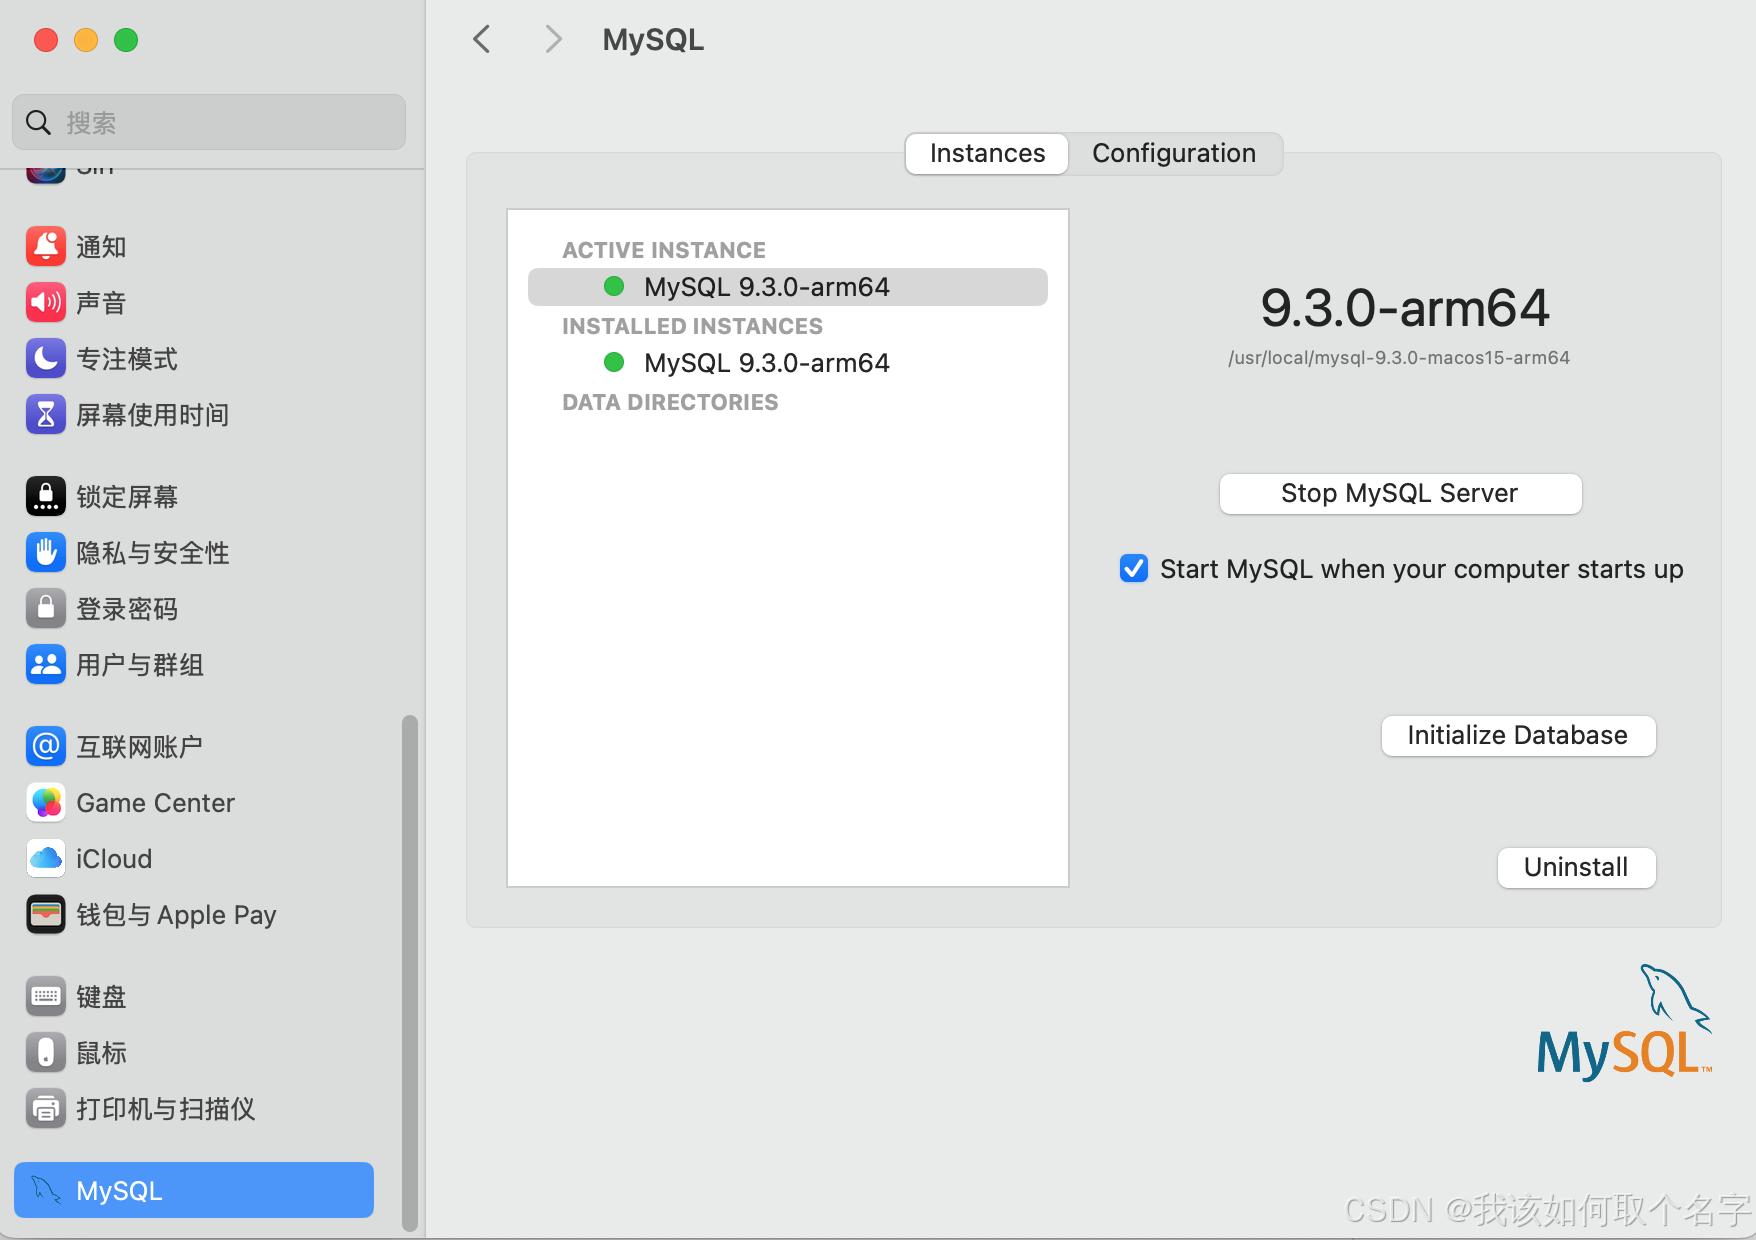Maximize the window with the green button

(126, 40)
